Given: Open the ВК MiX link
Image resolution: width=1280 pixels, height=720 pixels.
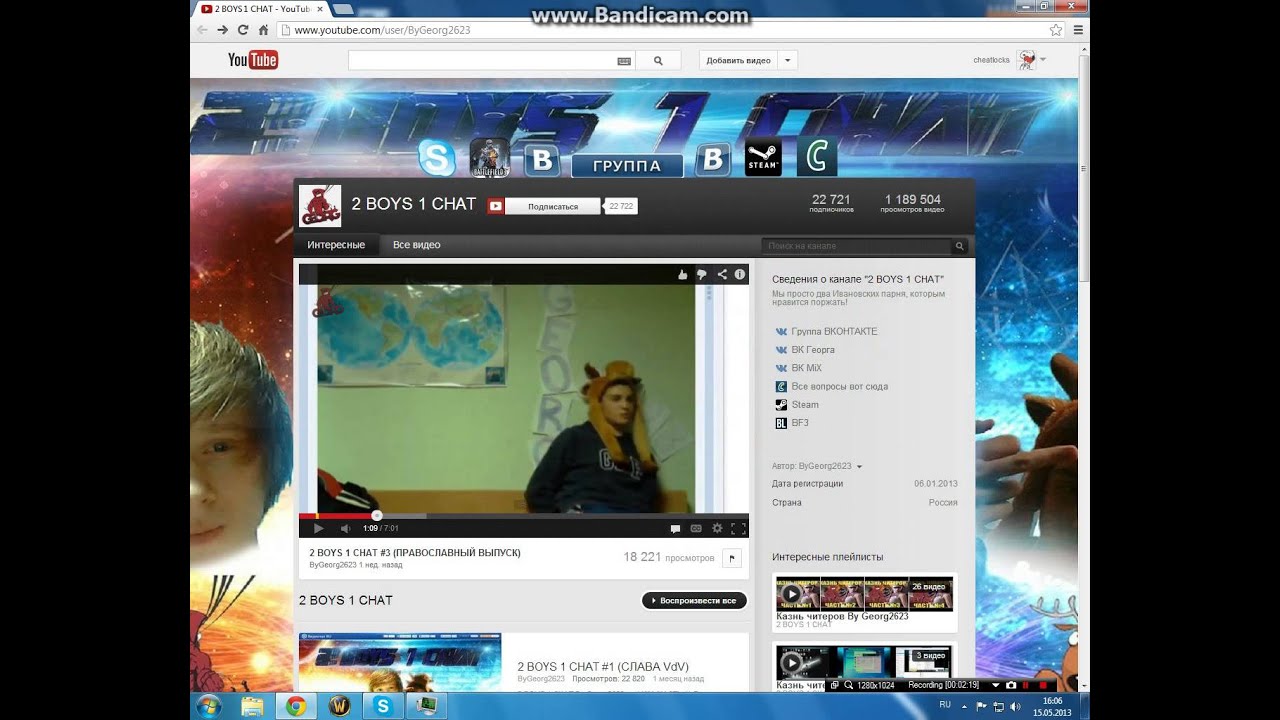Looking at the screenshot, I should (806, 368).
